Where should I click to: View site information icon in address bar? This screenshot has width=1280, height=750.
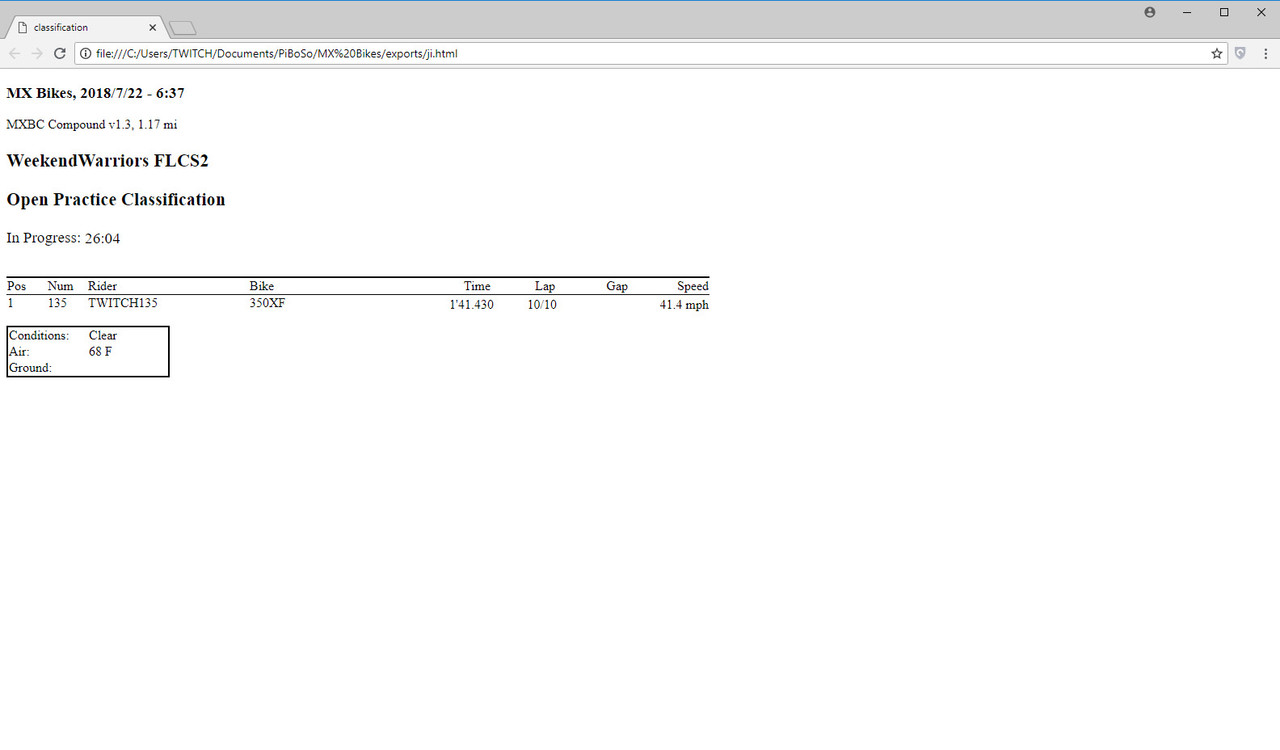(86, 54)
